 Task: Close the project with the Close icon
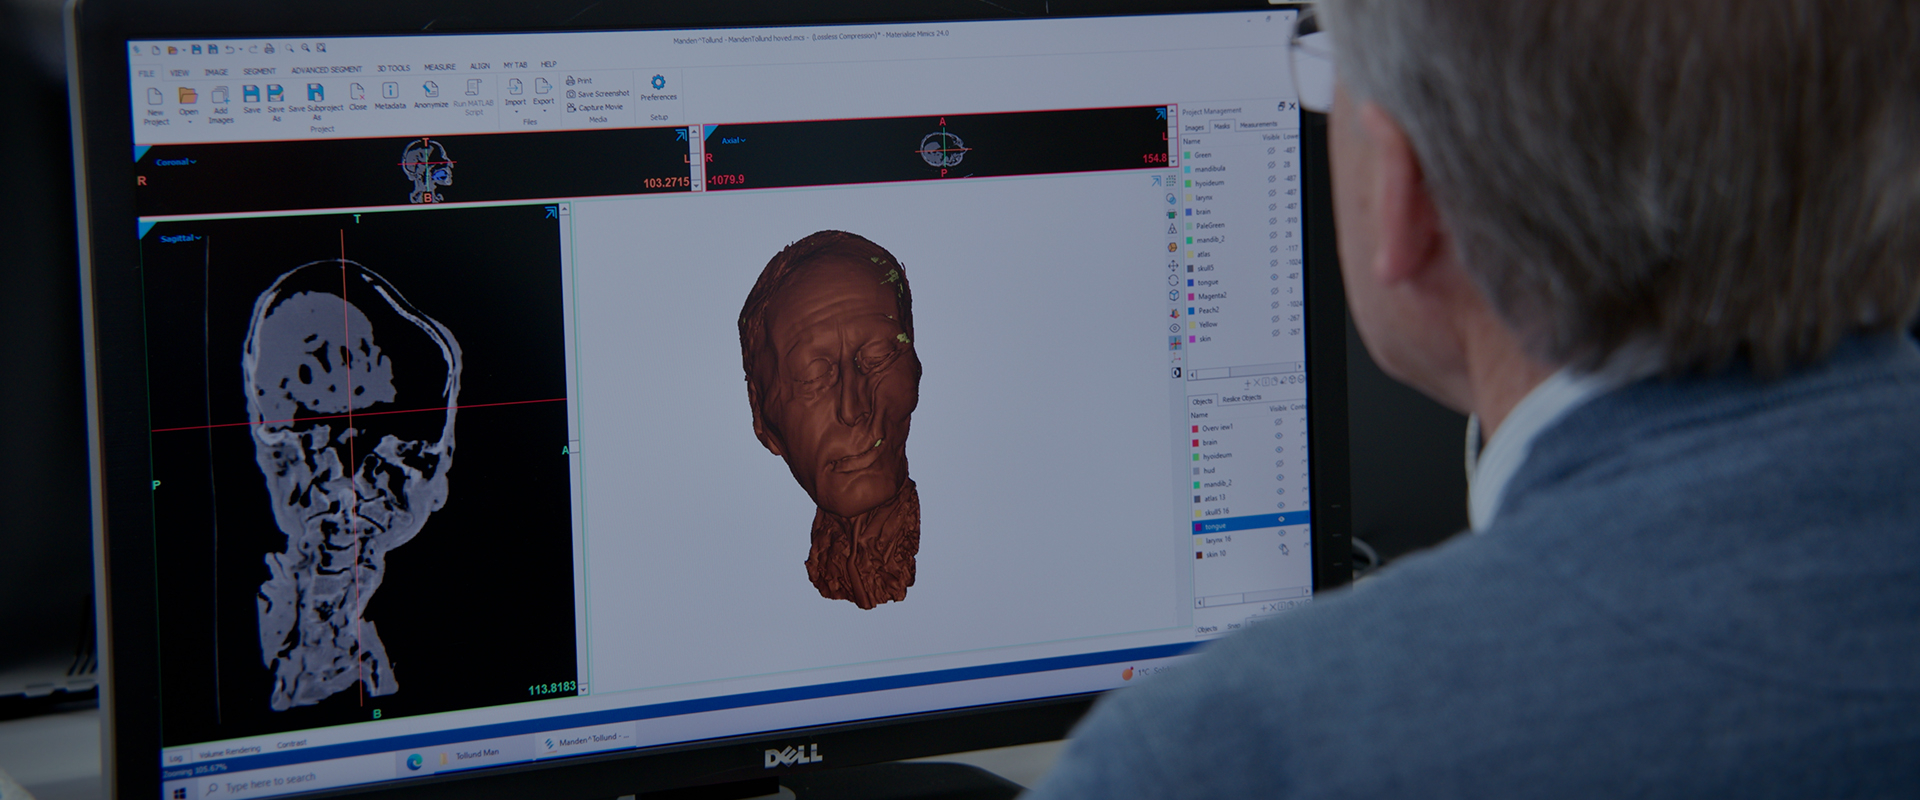(357, 92)
